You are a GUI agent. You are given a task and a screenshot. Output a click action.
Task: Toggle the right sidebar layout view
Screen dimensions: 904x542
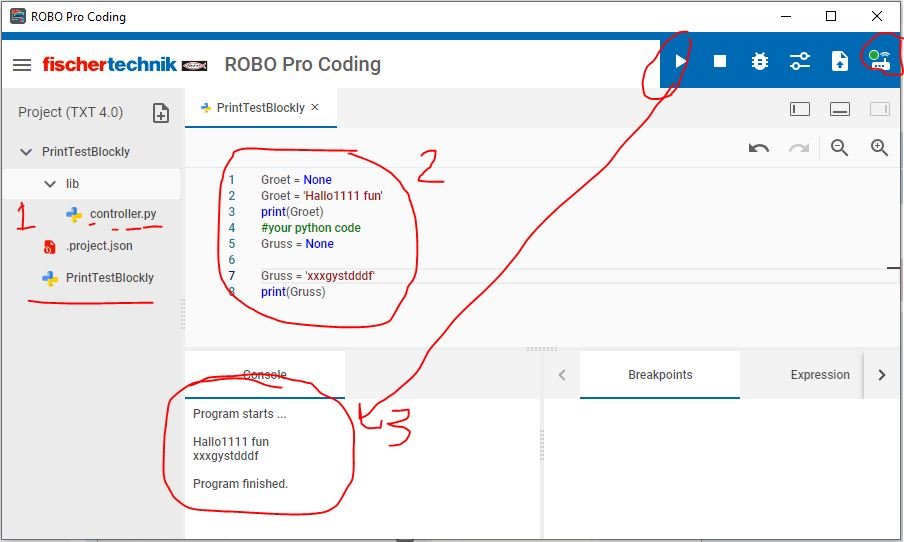(x=880, y=109)
